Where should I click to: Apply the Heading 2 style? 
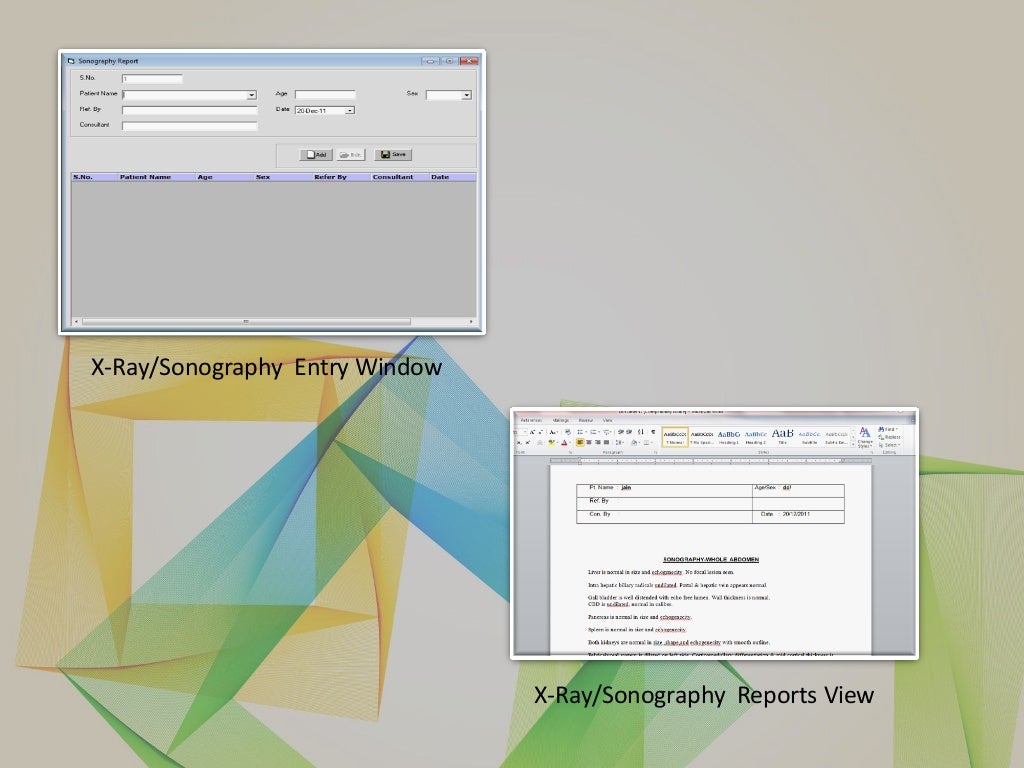756,437
